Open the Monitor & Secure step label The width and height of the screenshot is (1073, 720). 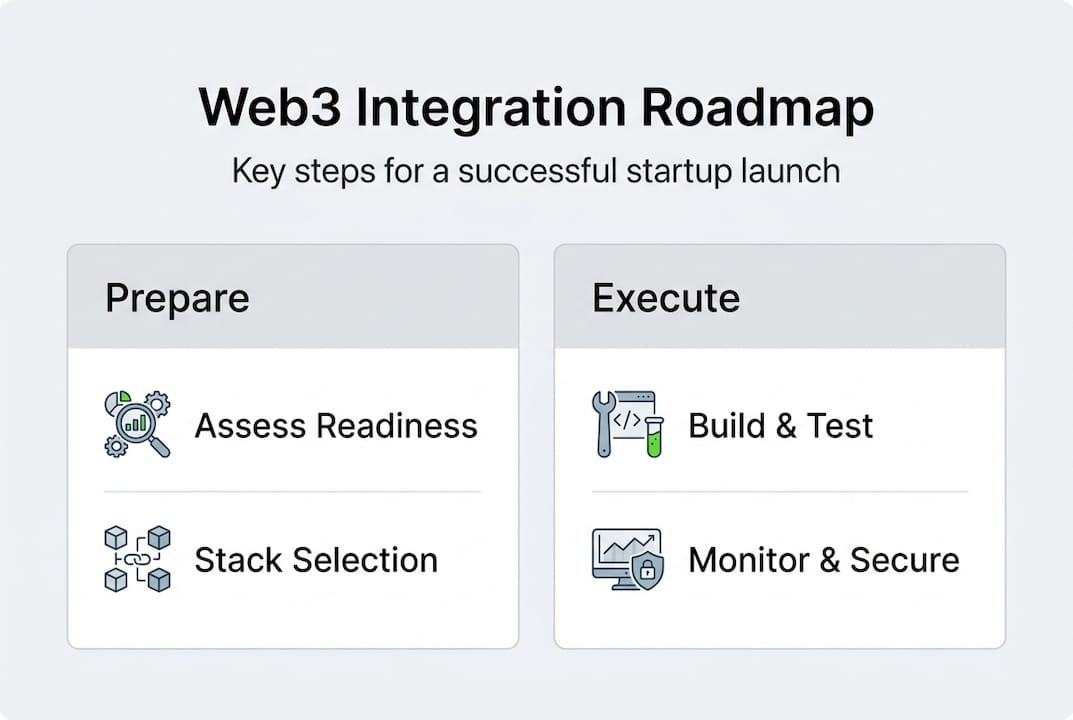click(824, 560)
